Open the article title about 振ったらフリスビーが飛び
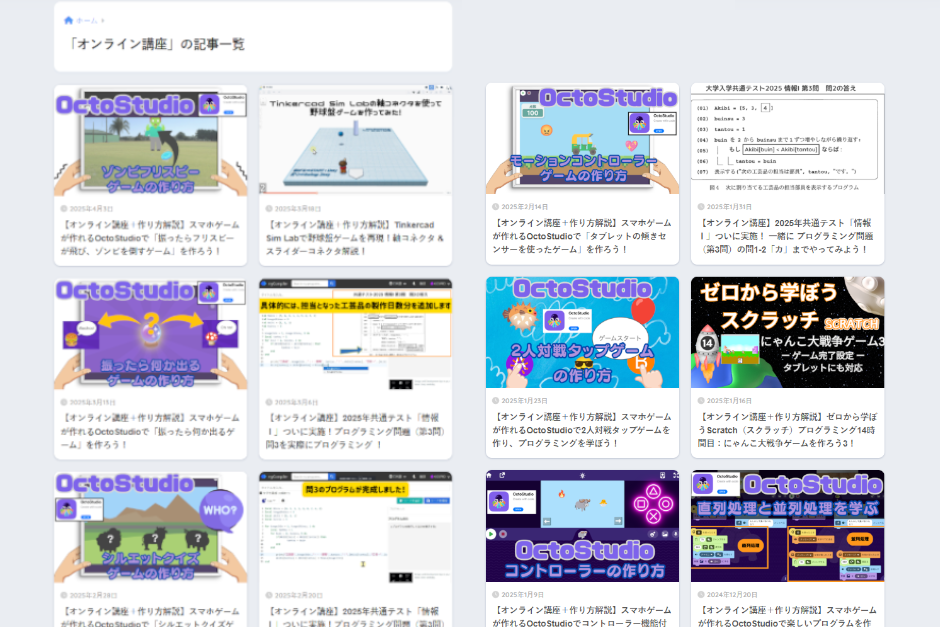Screen dimensions: 940x627 tap(150, 238)
